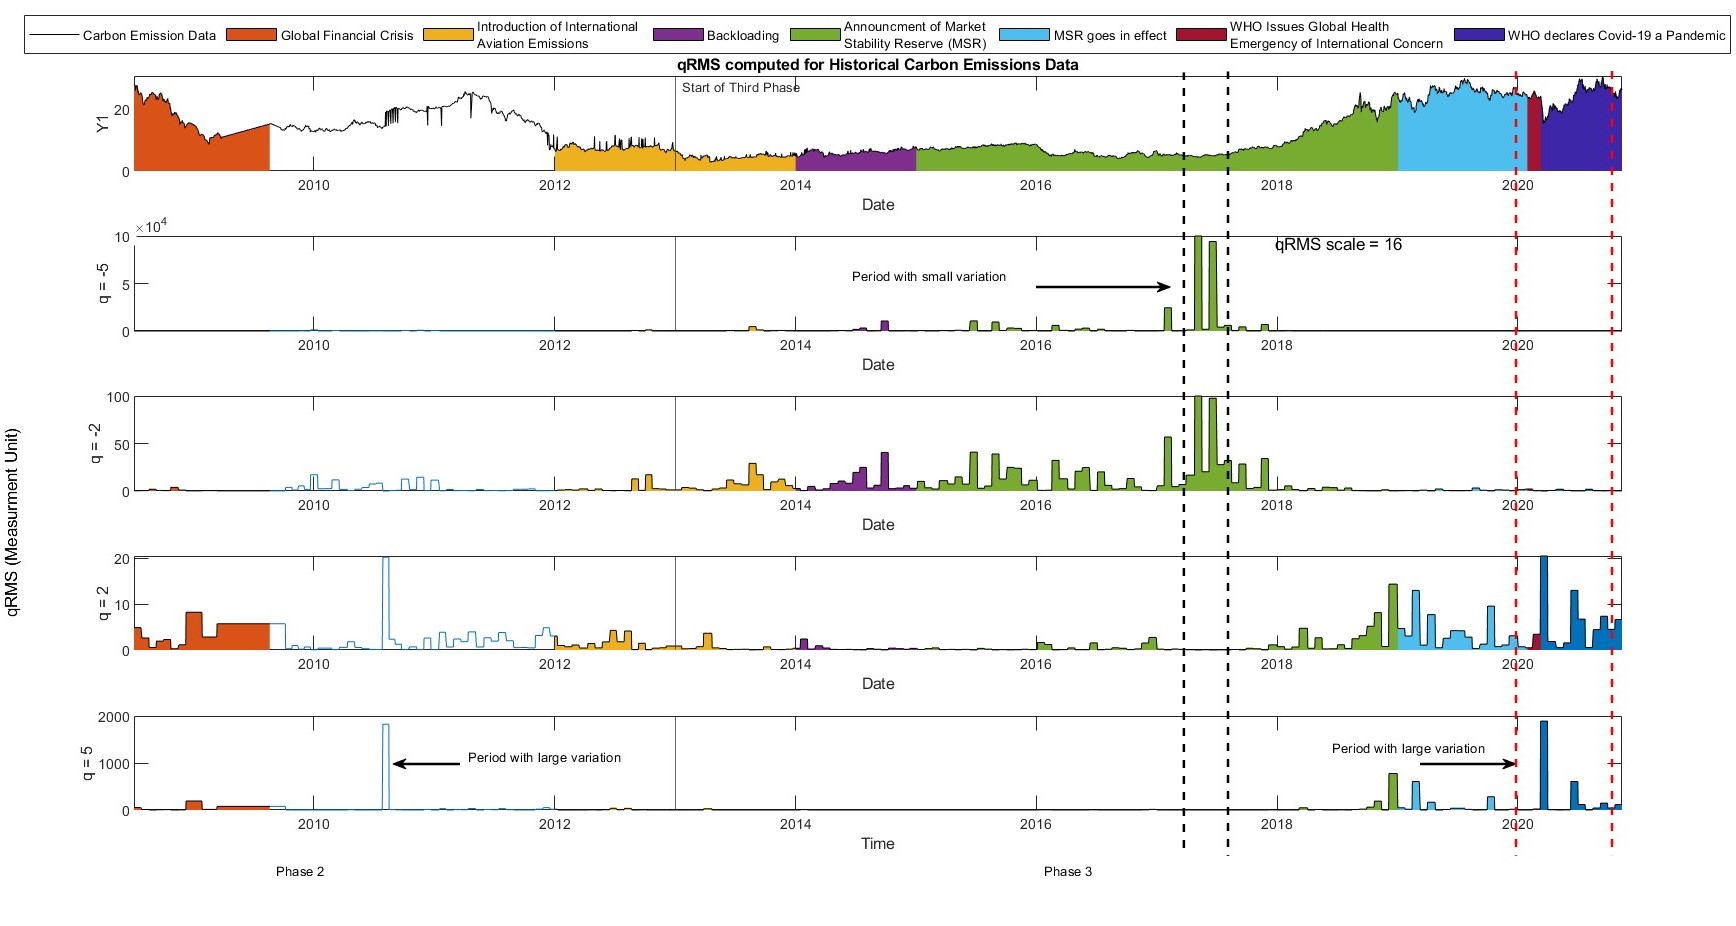Select the 'Start of Third Phase' annotation text

coord(740,88)
